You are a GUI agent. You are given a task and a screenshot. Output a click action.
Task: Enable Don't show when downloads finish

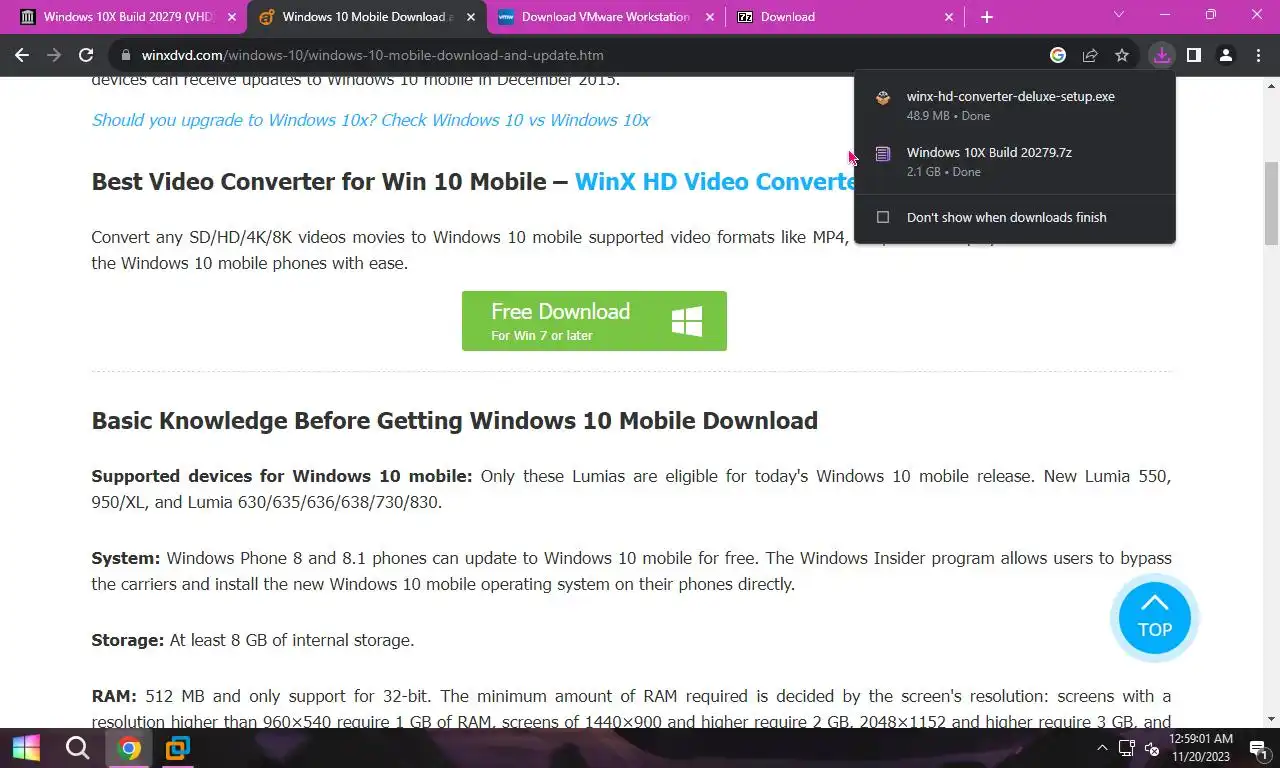[x=882, y=217]
